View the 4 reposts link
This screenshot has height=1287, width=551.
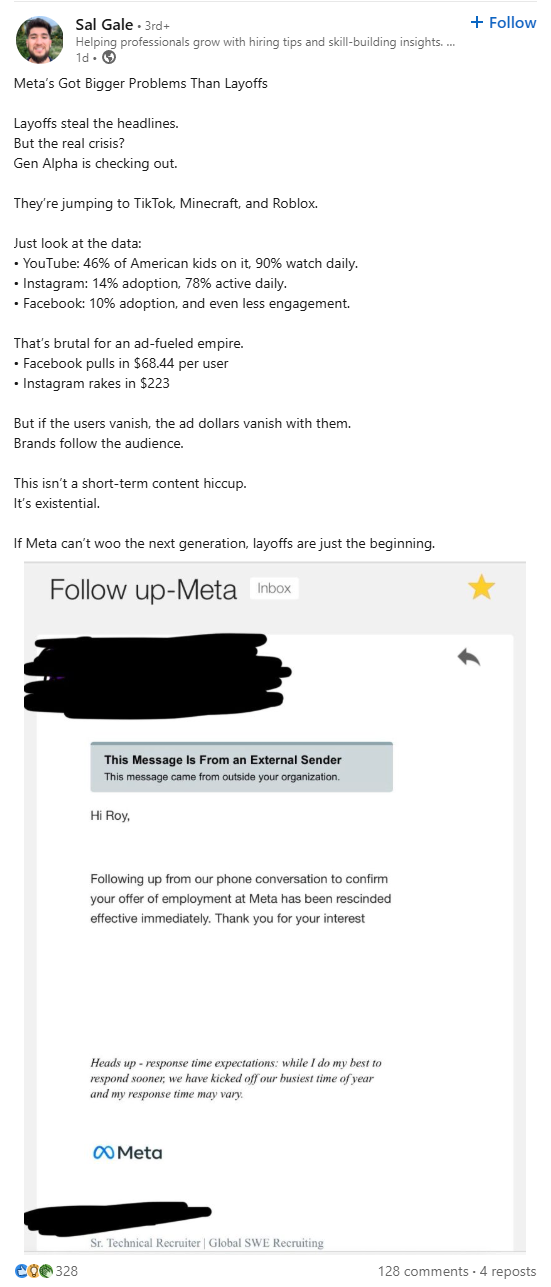[x=508, y=1271]
